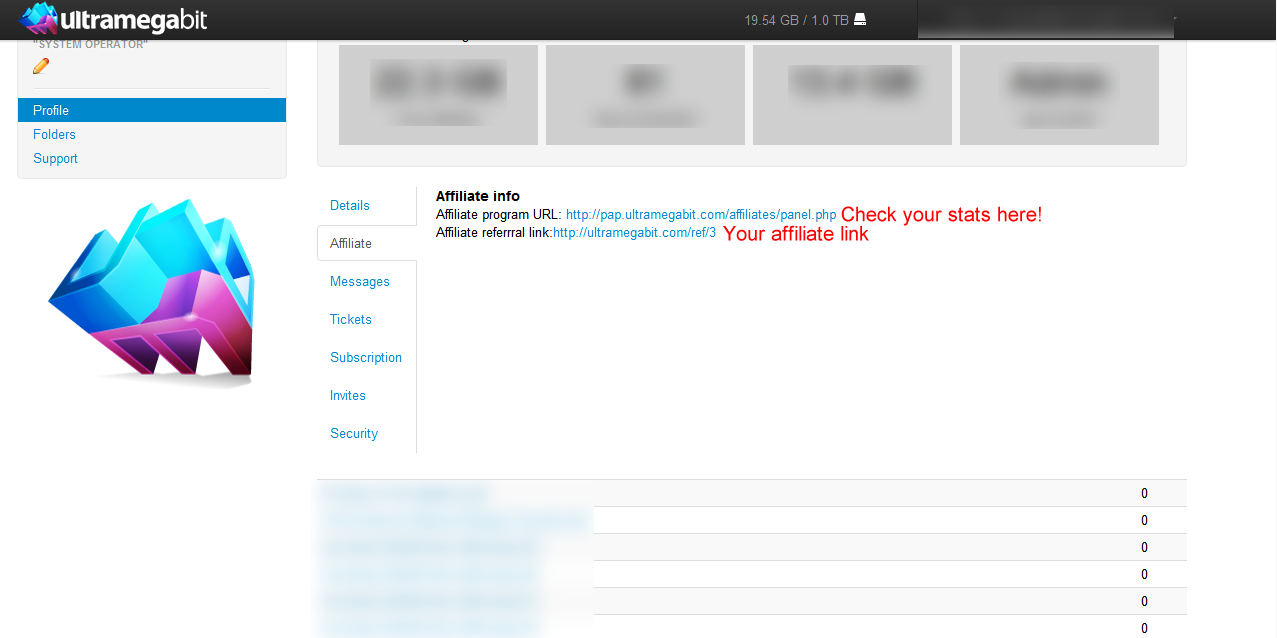Viewport: 1277px width, 638px height.
Task: Click the Ultramegabit logo in header
Action: [x=114, y=19]
